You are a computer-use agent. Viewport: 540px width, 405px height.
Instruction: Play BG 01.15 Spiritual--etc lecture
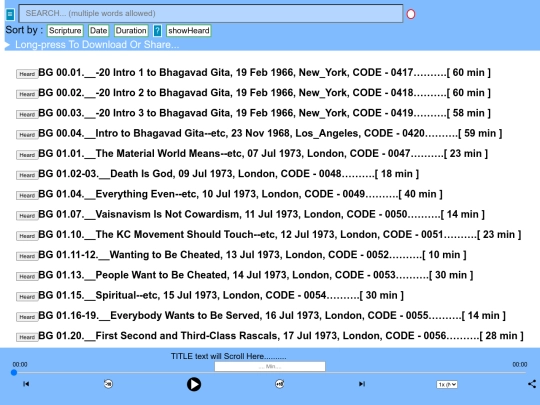pos(221,295)
